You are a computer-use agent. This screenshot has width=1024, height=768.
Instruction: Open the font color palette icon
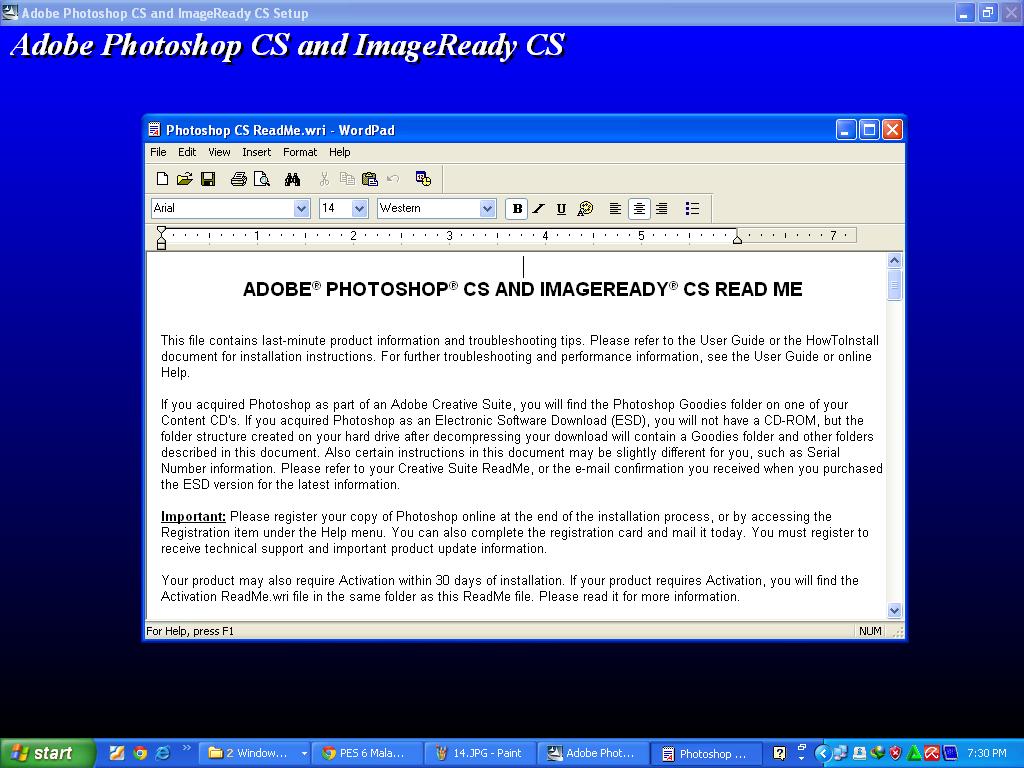585,208
